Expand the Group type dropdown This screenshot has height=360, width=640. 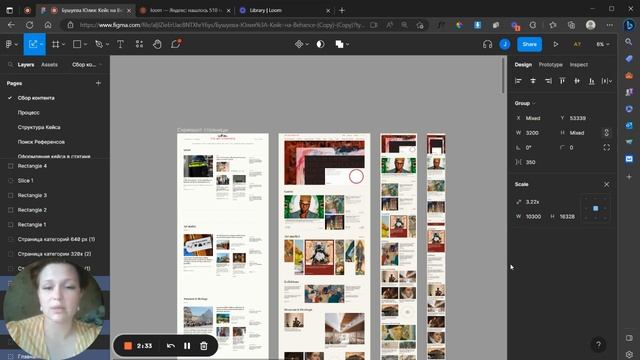click(533, 103)
